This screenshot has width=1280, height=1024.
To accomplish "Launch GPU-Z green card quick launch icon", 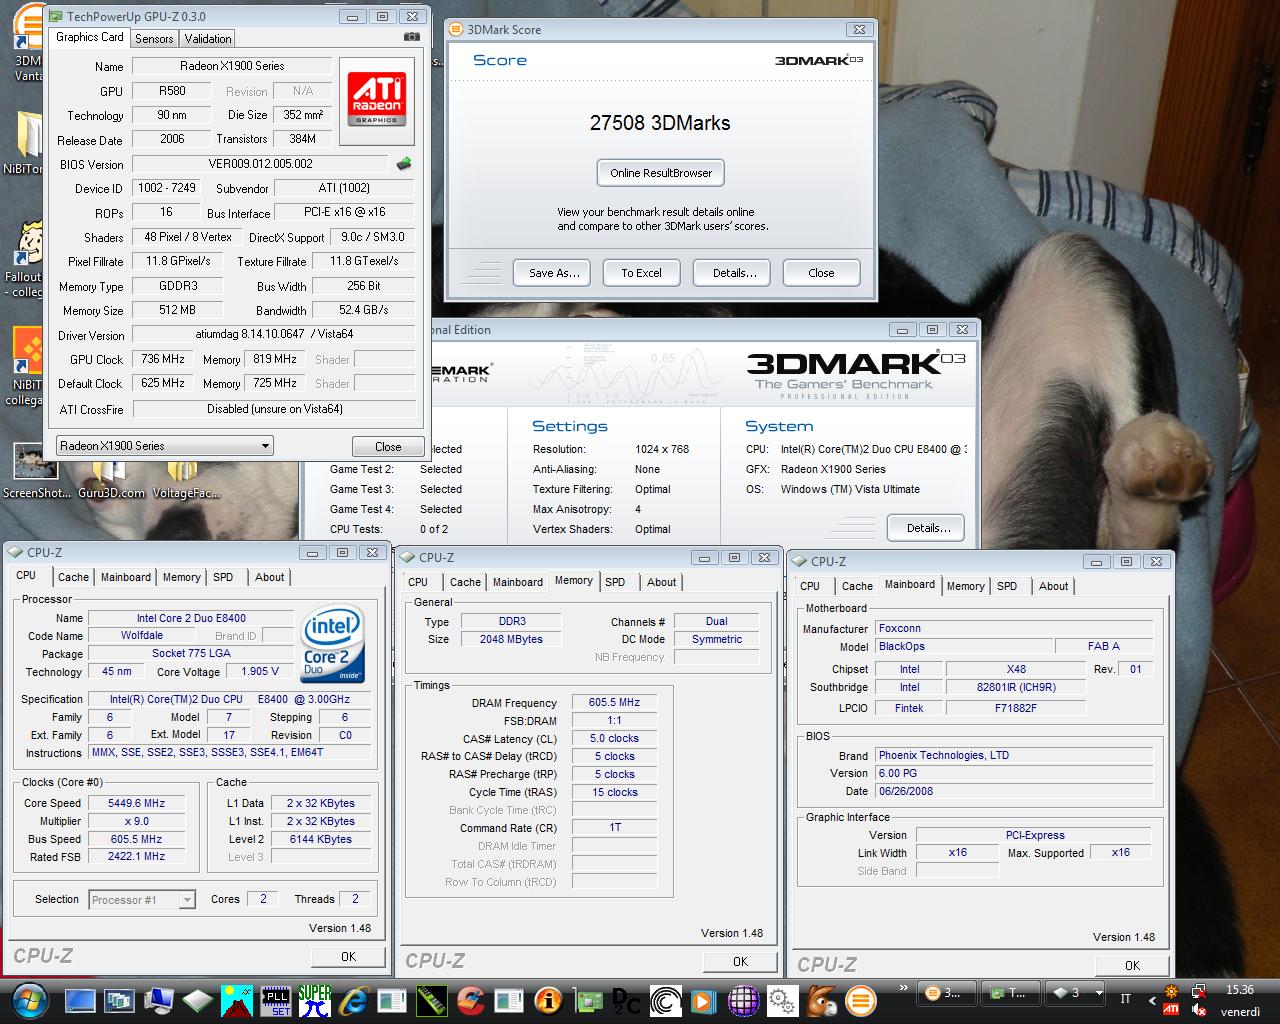I will (x=587, y=1000).
